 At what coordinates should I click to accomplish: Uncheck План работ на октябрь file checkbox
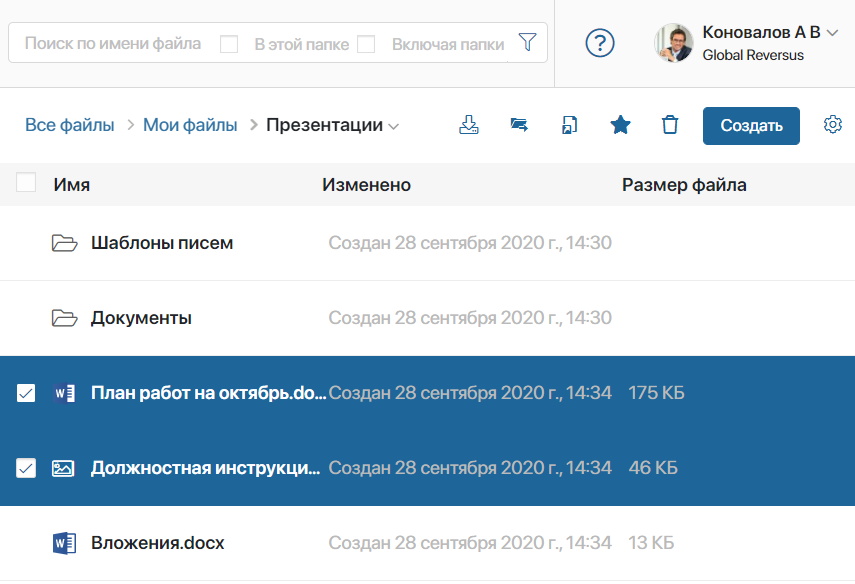pos(26,393)
